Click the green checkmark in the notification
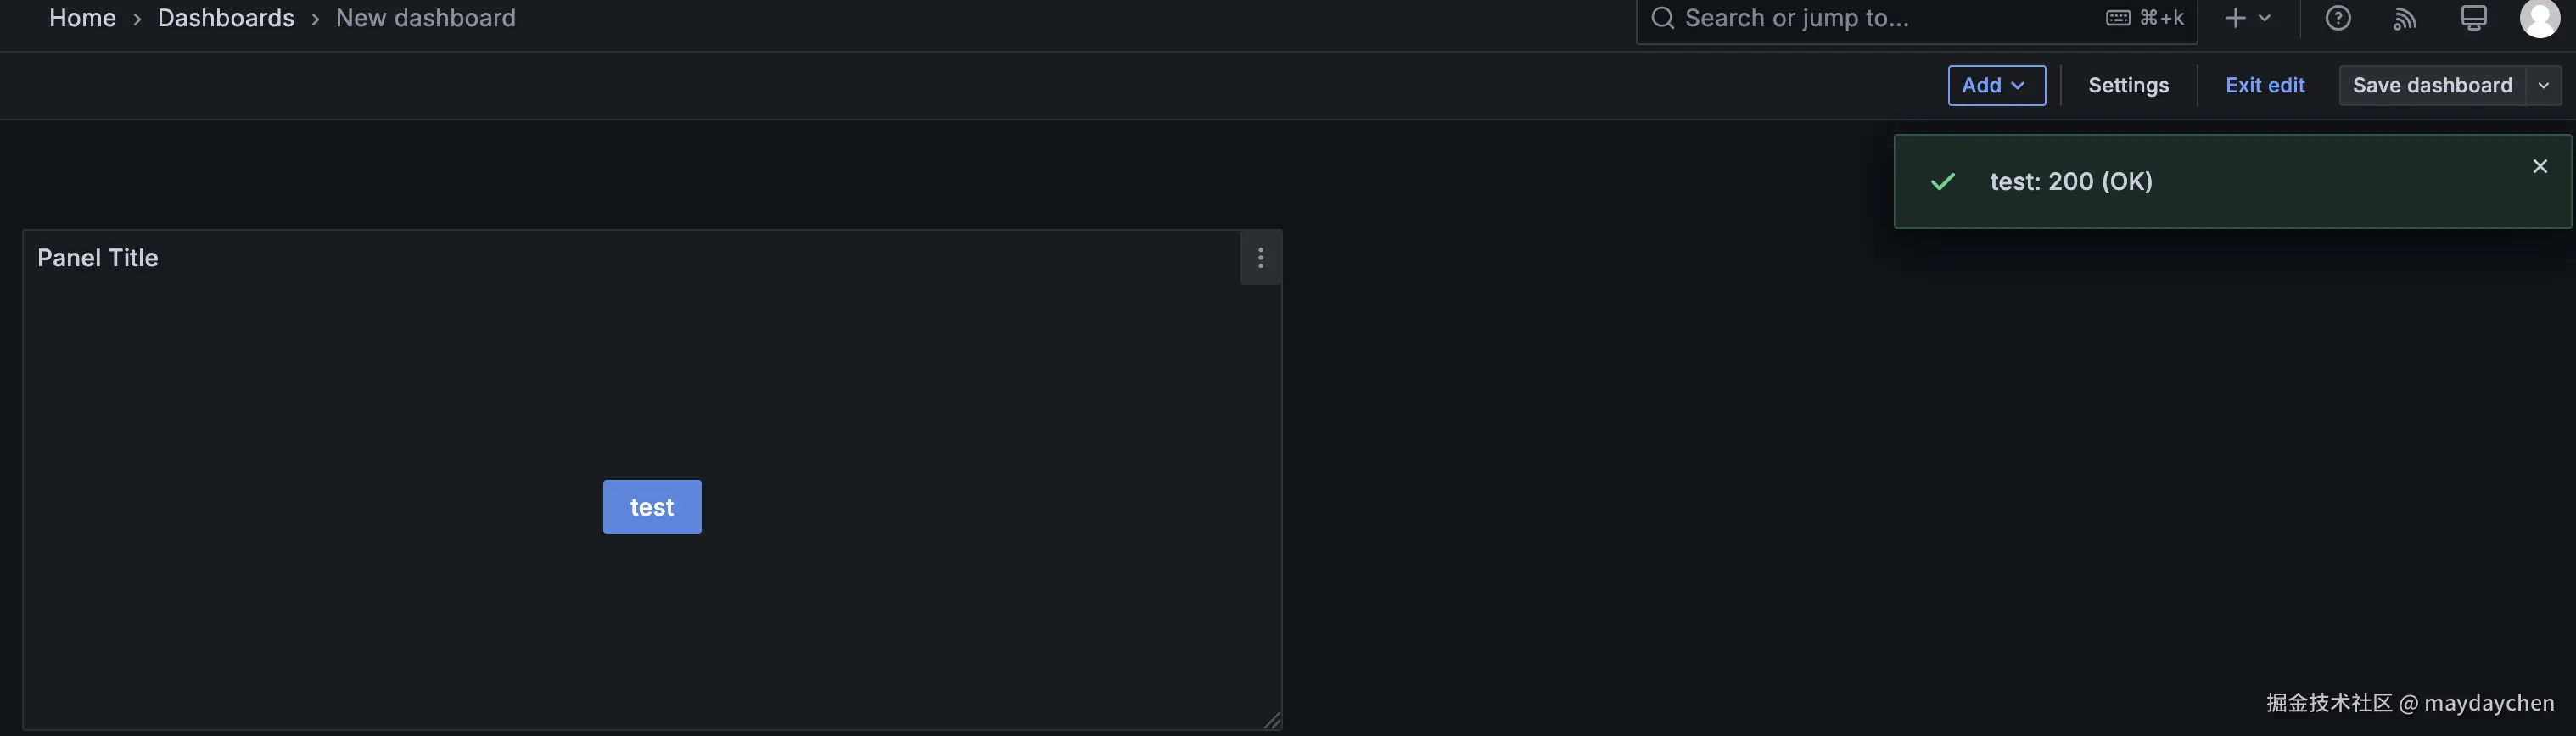 click(x=1943, y=181)
